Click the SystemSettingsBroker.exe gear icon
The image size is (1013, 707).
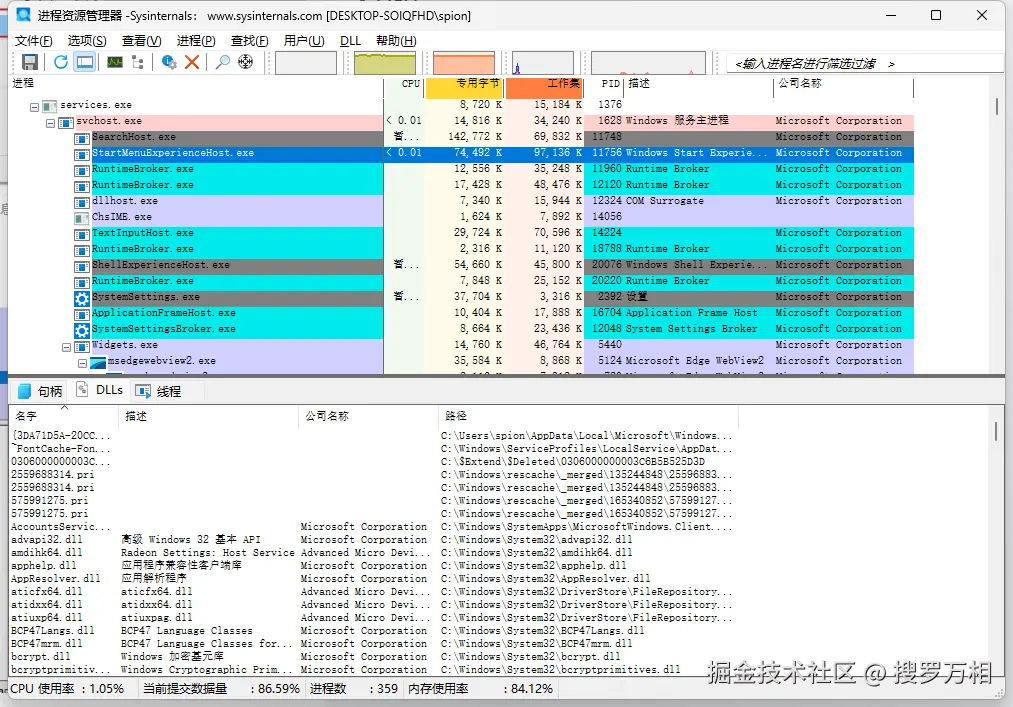tap(82, 330)
